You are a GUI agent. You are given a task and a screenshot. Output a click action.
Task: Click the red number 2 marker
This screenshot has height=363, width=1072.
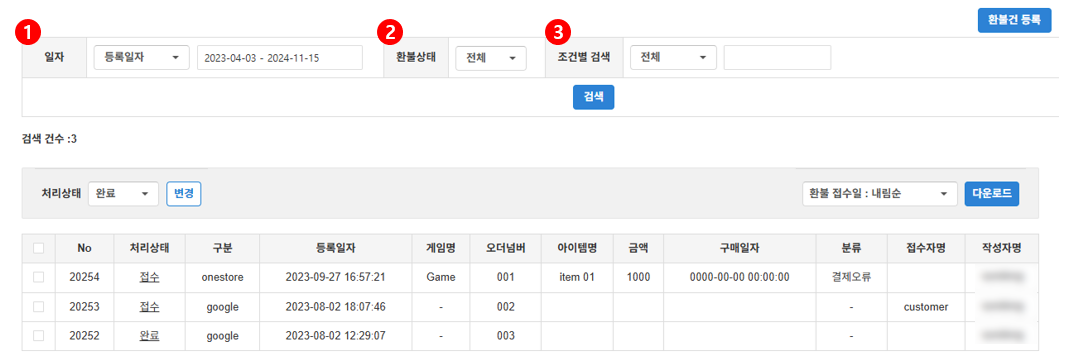(391, 30)
